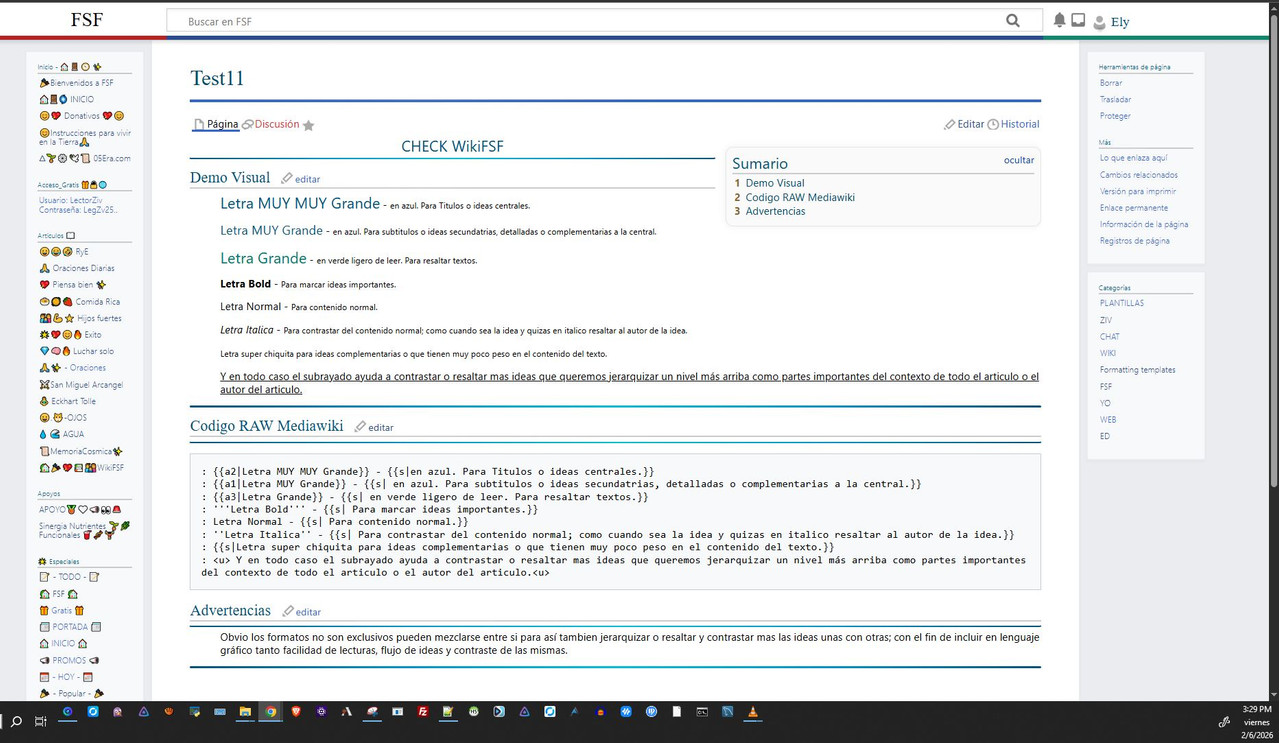The width and height of the screenshot is (1279, 743).
Task: Open Lo que enlaza aquí
Action: pos(1134,158)
